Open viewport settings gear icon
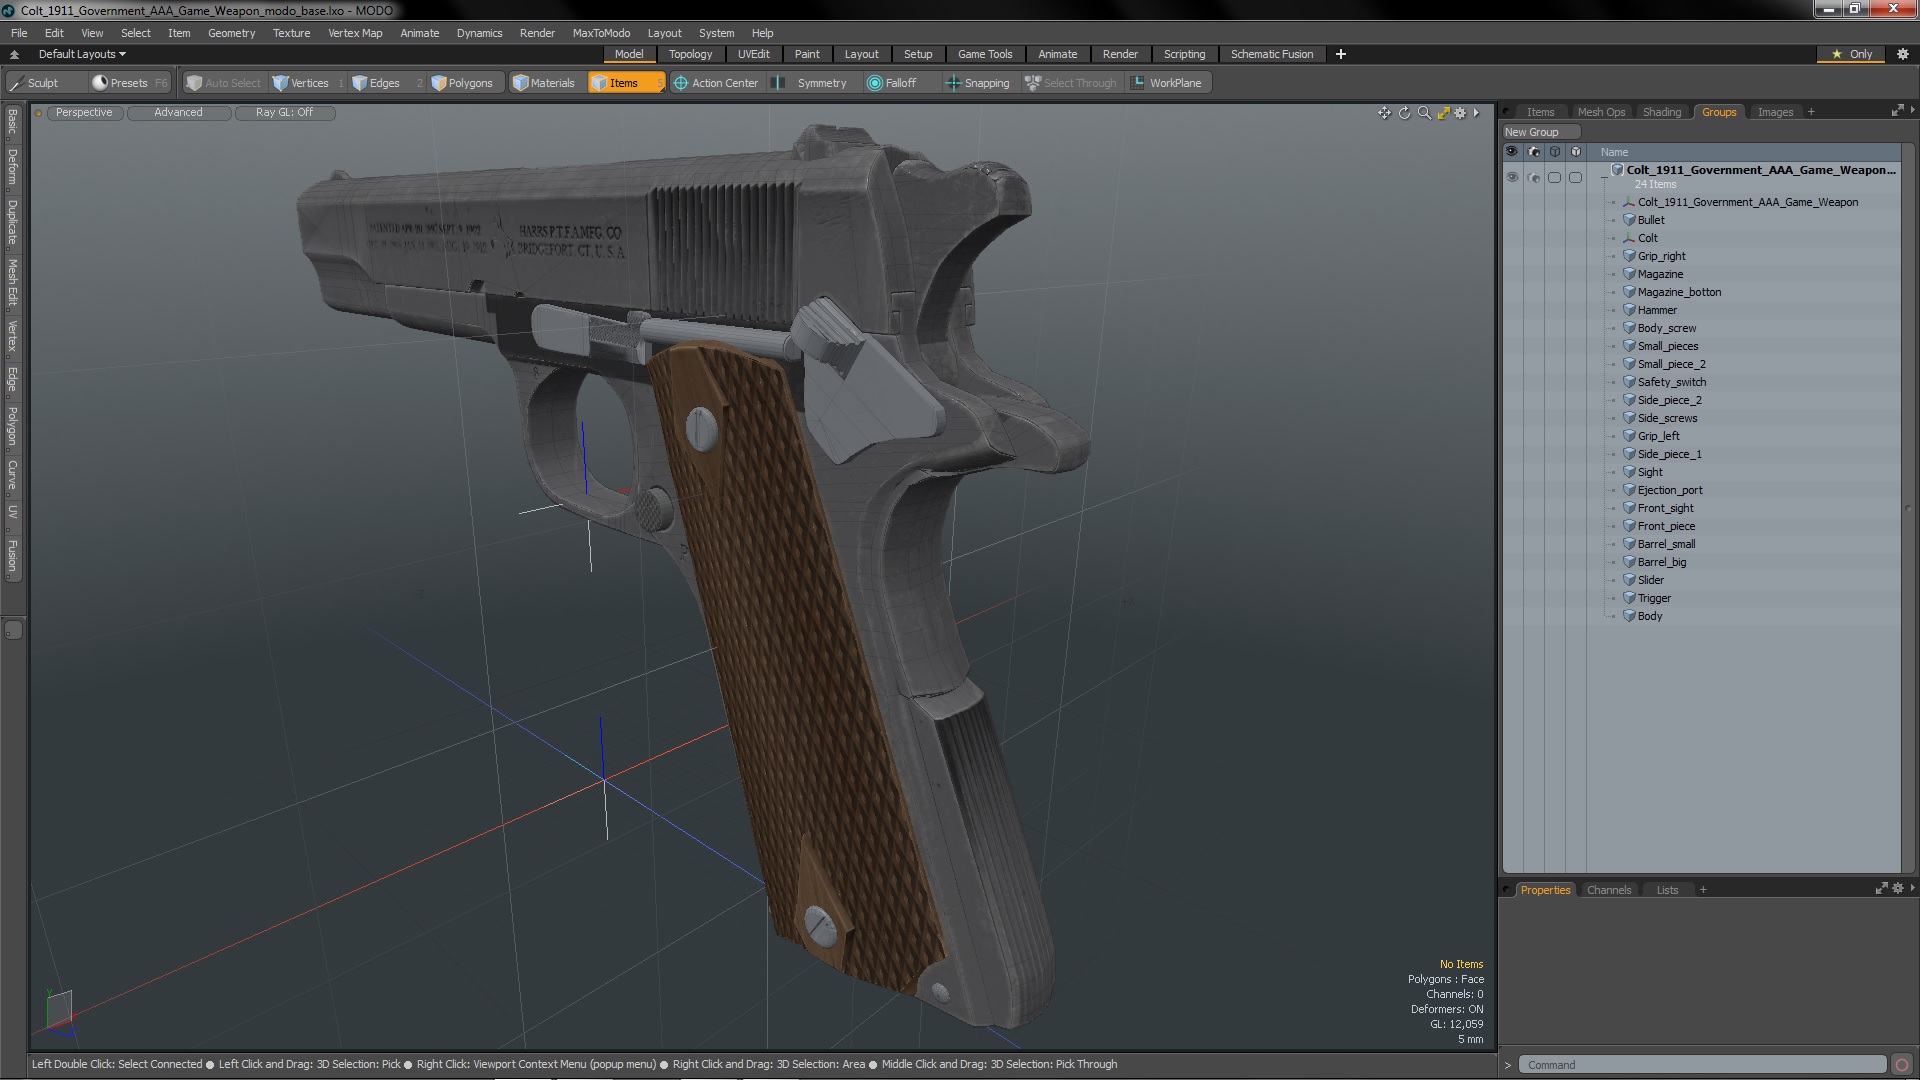The height and width of the screenshot is (1080, 1920). 1460,113
